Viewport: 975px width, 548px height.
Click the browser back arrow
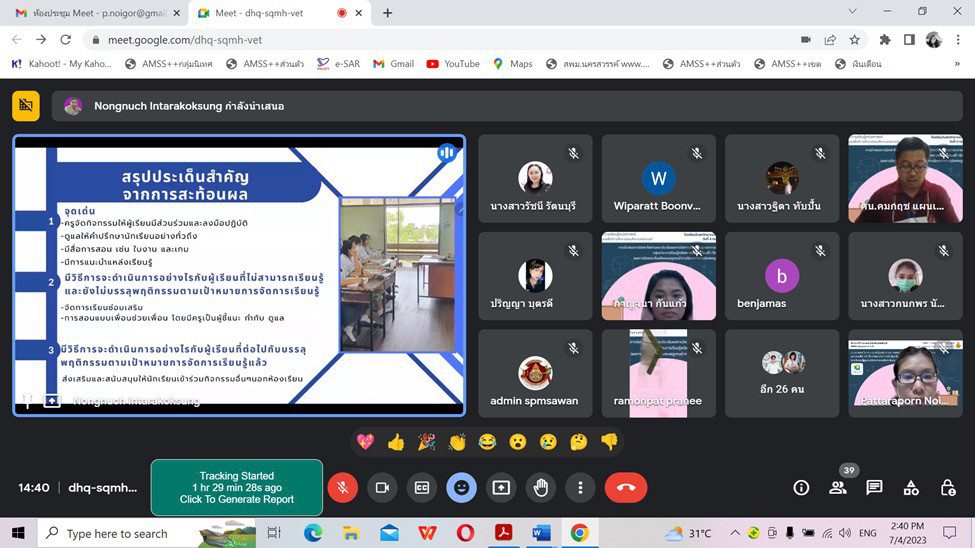[x=17, y=40]
